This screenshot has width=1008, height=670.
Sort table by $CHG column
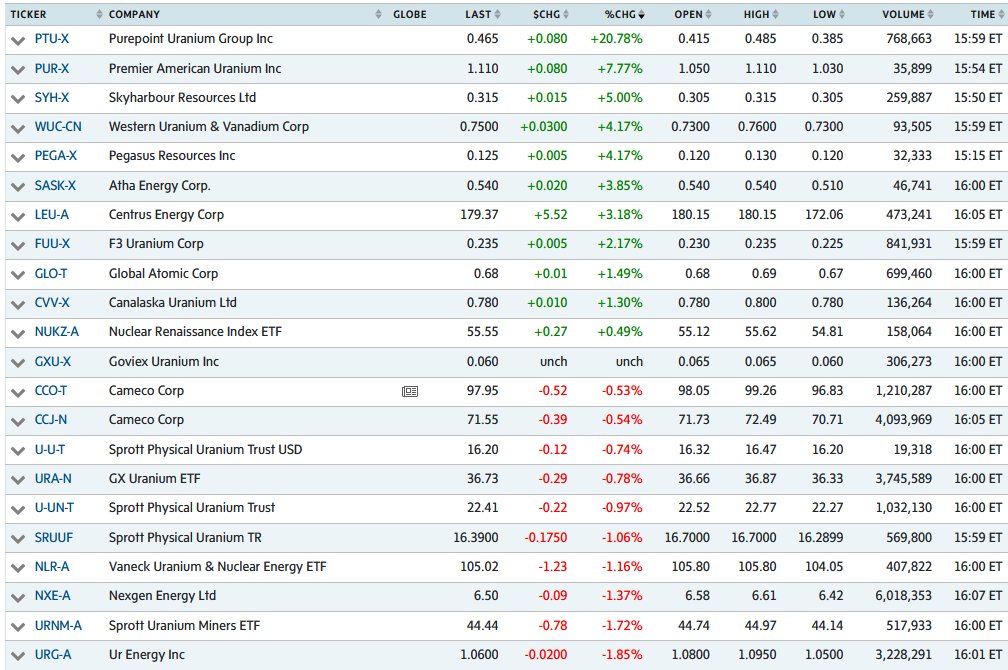point(551,14)
